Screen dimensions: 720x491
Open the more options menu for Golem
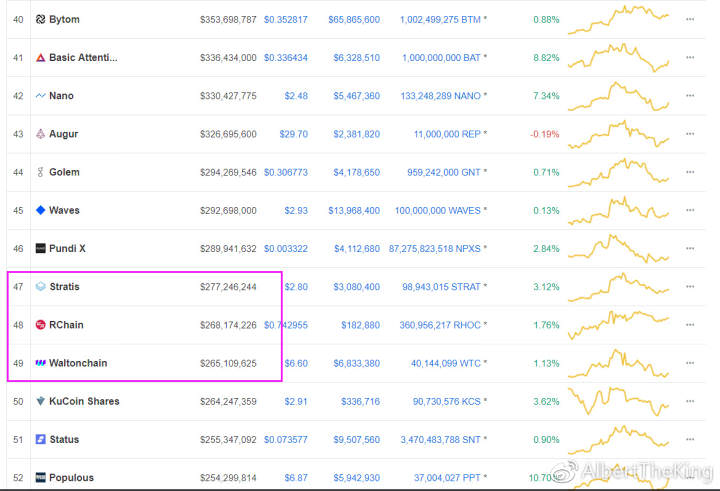pos(690,172)
